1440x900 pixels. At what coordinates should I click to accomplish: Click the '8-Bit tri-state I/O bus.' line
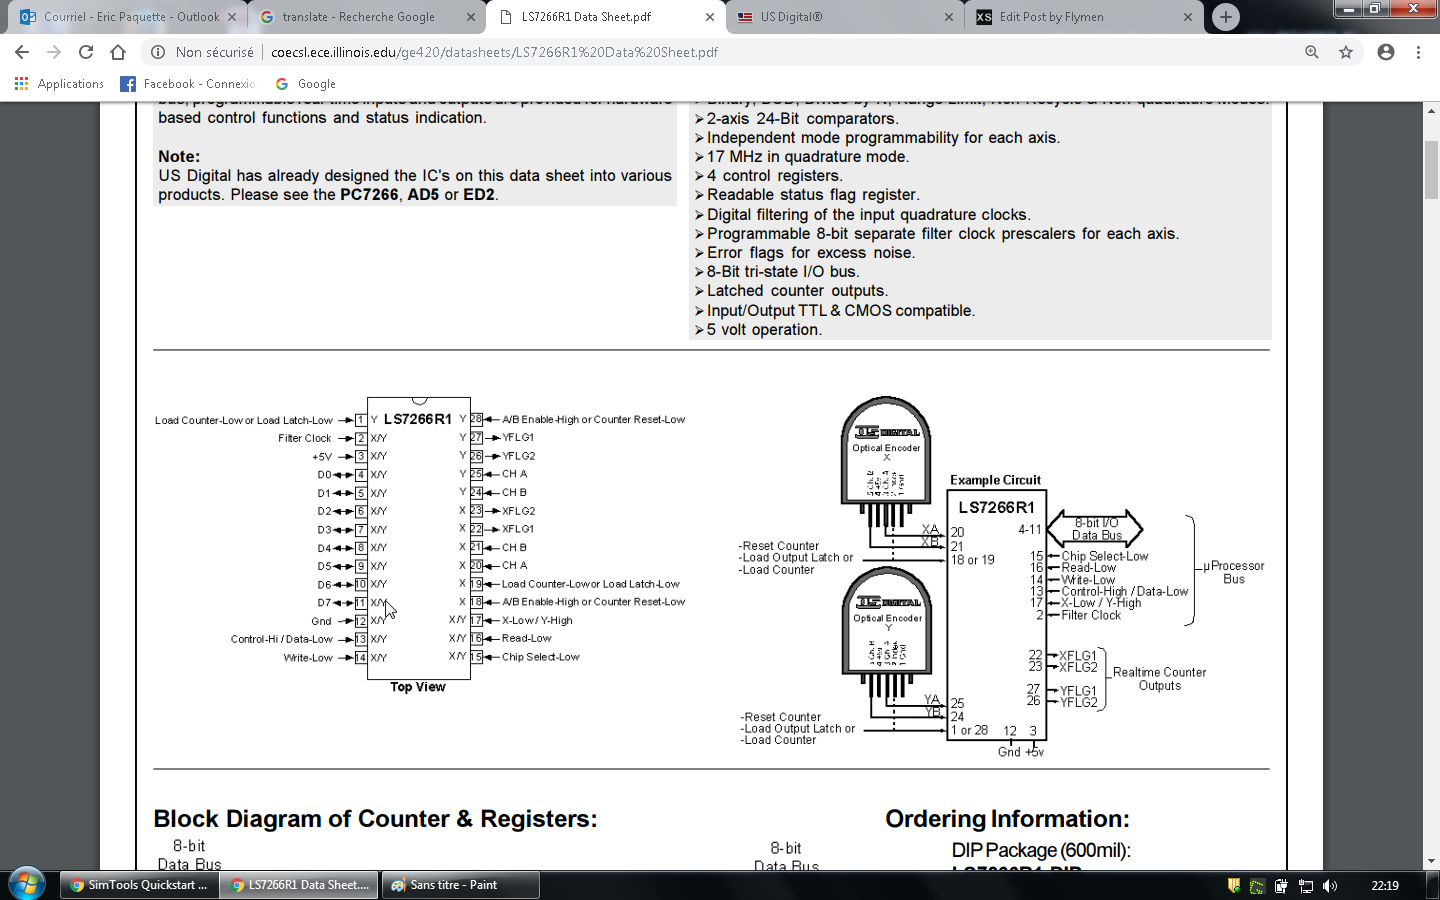pyautogui.click(x=783, y=272)
